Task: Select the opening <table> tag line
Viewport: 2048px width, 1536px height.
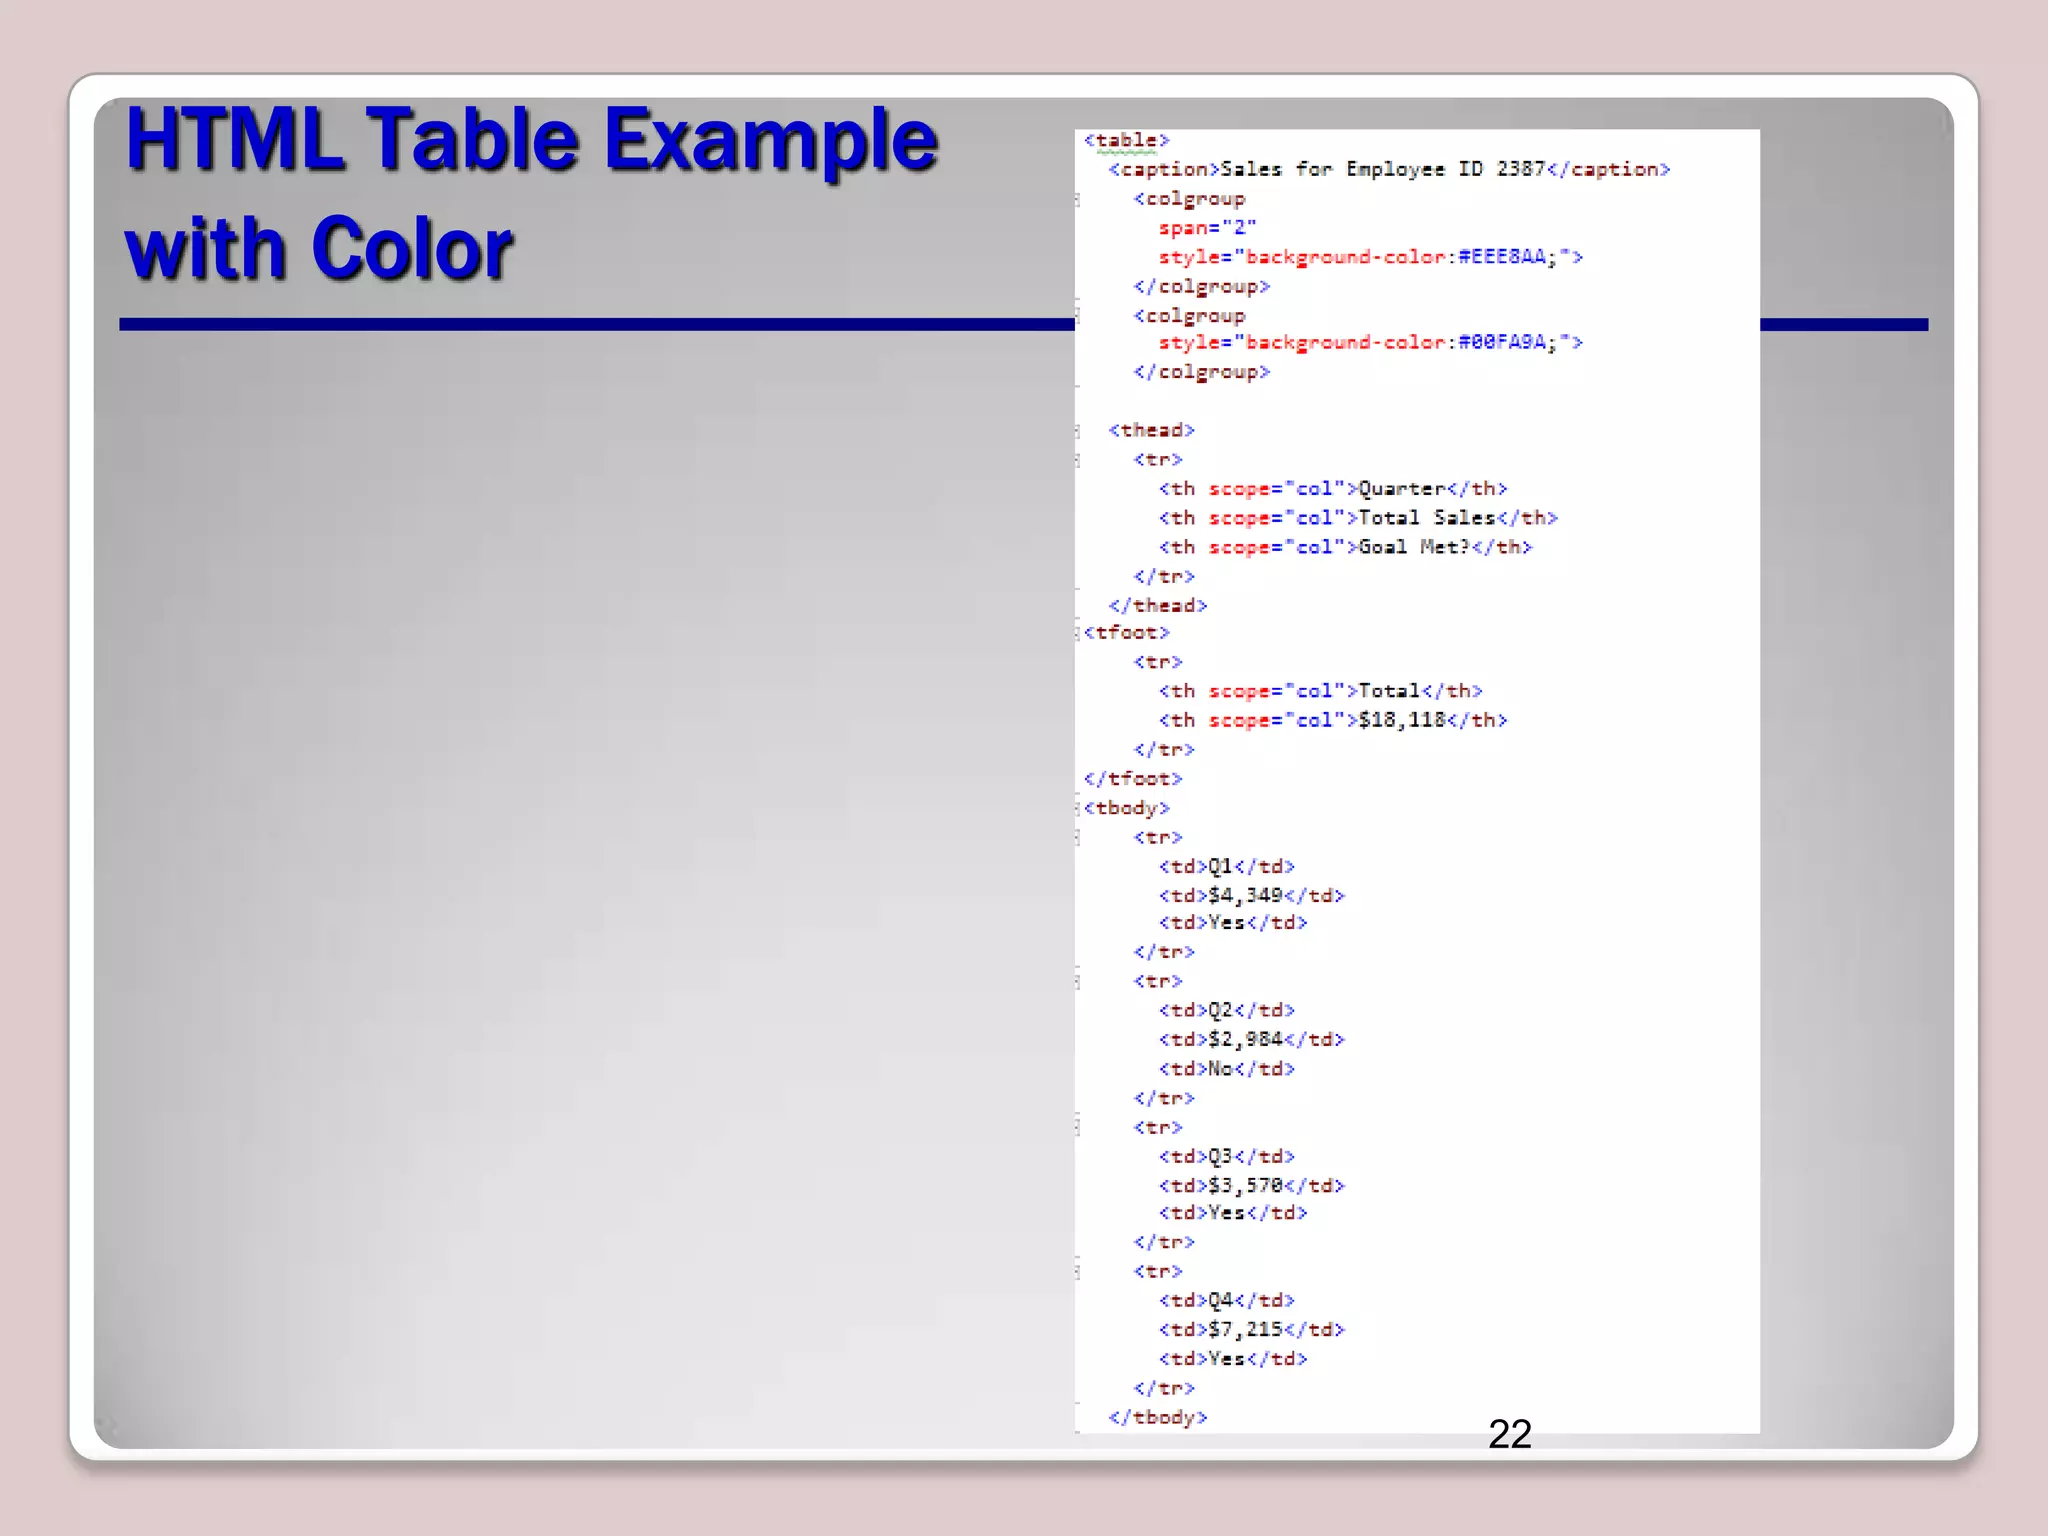Action: (x=1126, y=140)
